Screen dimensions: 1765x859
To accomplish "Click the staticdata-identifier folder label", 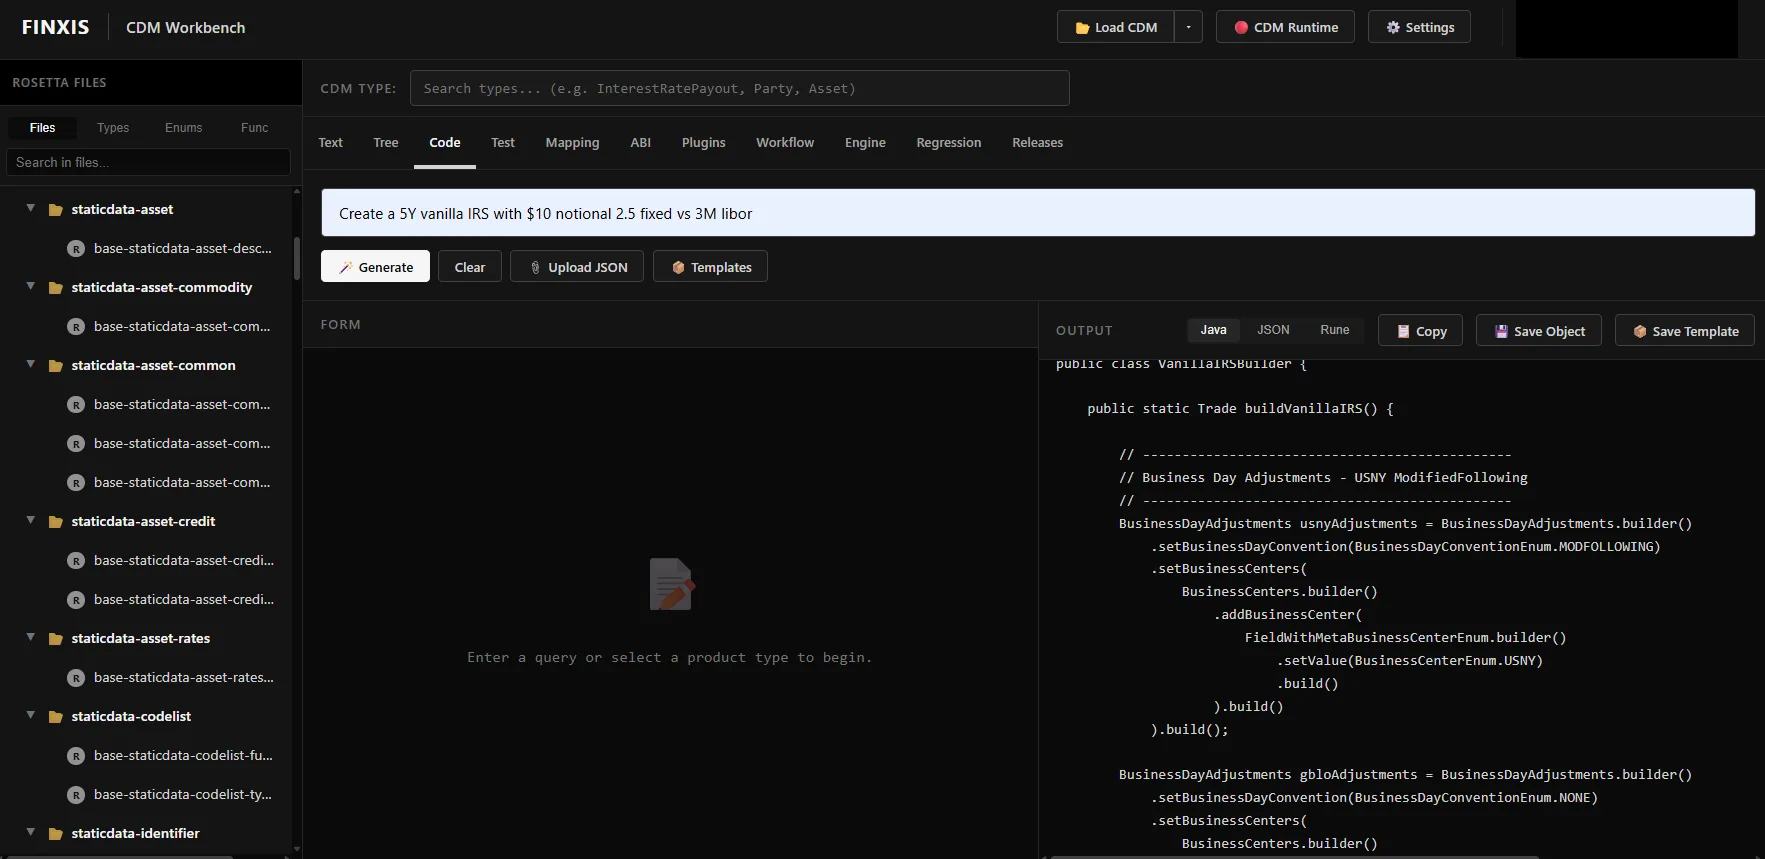I will tap(135, 834).
